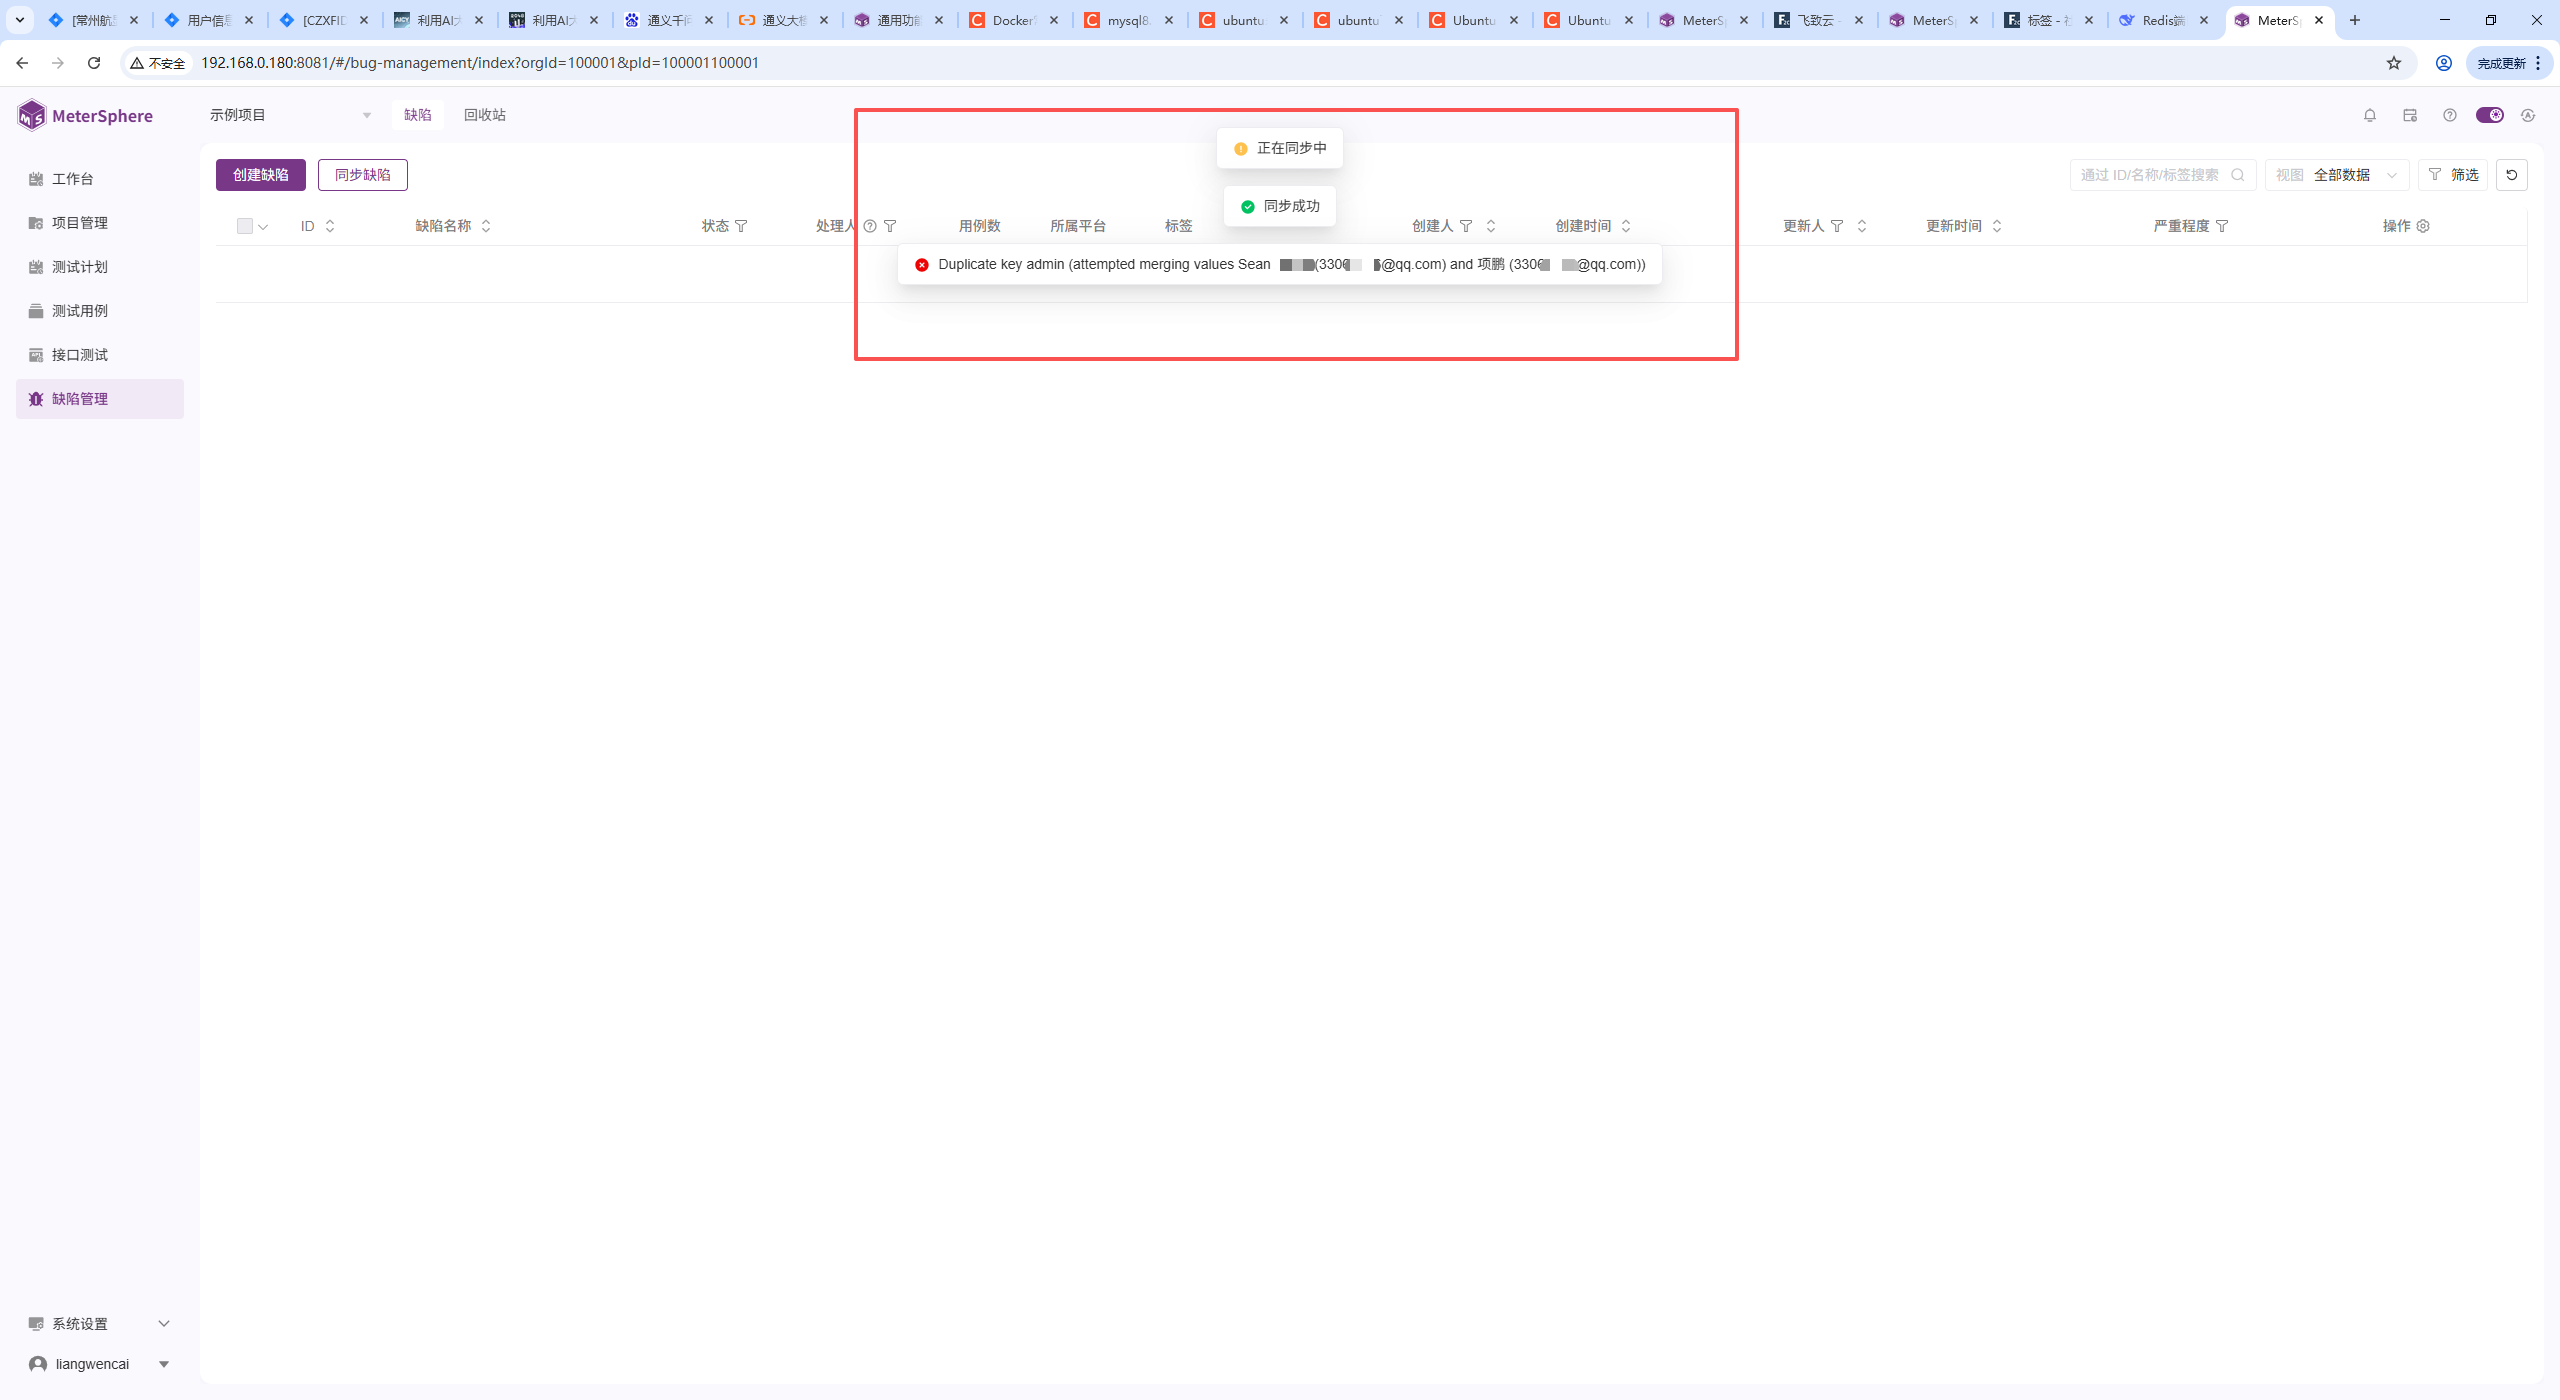Click the task center icon beside bell
The width and height of the screenshot is (2560, 1400).
[x=2409, y=115]
